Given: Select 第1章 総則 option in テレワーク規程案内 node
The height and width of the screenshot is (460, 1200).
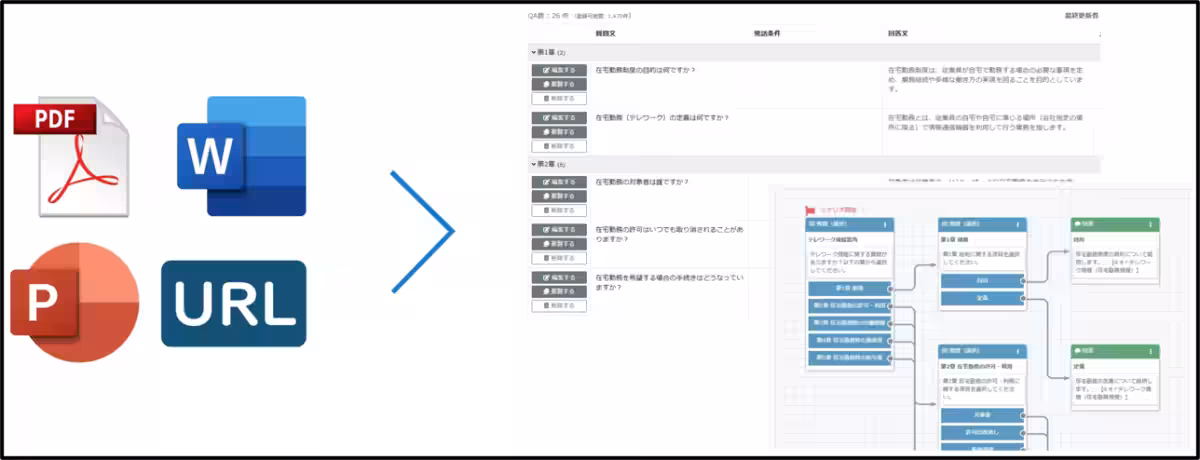Looking at the screenshot, I should 847,289.
